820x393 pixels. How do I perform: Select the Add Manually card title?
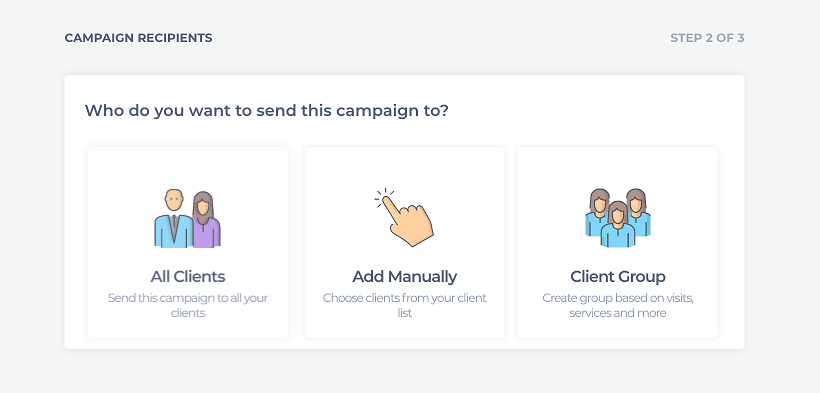click(404, 276)
